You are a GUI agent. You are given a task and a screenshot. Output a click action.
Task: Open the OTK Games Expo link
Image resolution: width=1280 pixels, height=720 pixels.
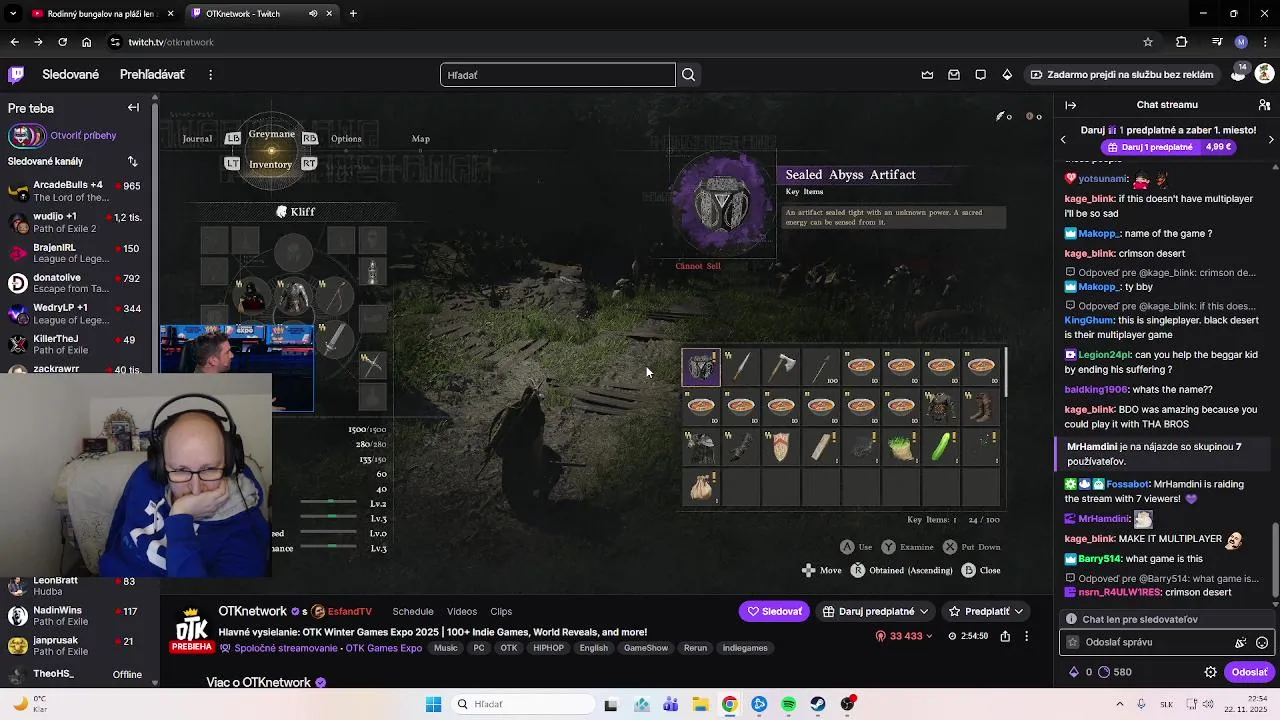click(x=384, y=648)
